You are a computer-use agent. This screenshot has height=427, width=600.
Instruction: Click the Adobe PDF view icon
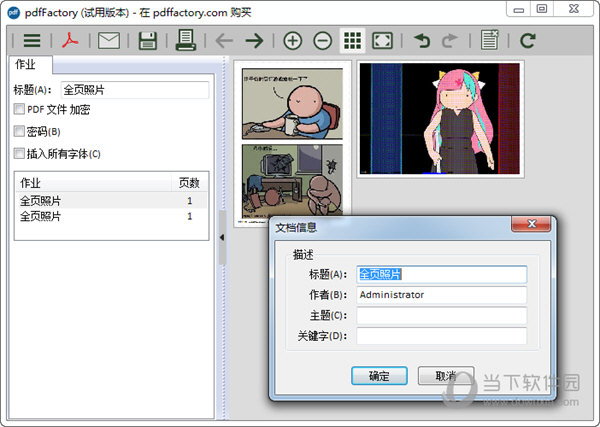(70, 40)
